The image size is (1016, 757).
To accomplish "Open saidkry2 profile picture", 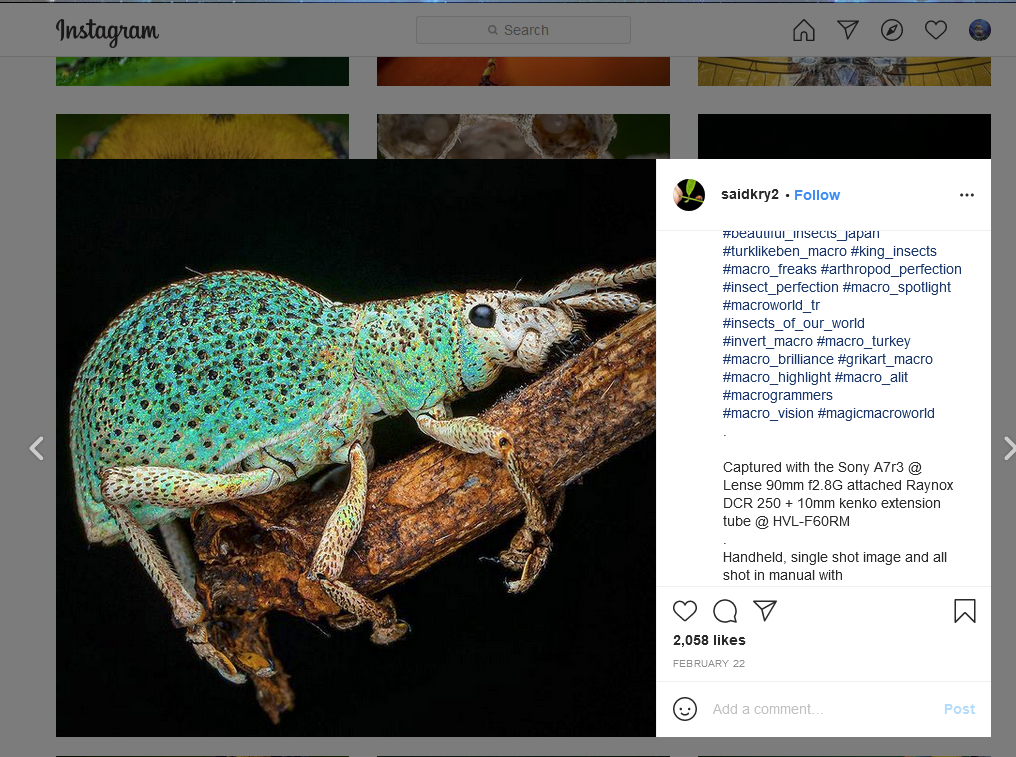I will [x=689, y=195].
